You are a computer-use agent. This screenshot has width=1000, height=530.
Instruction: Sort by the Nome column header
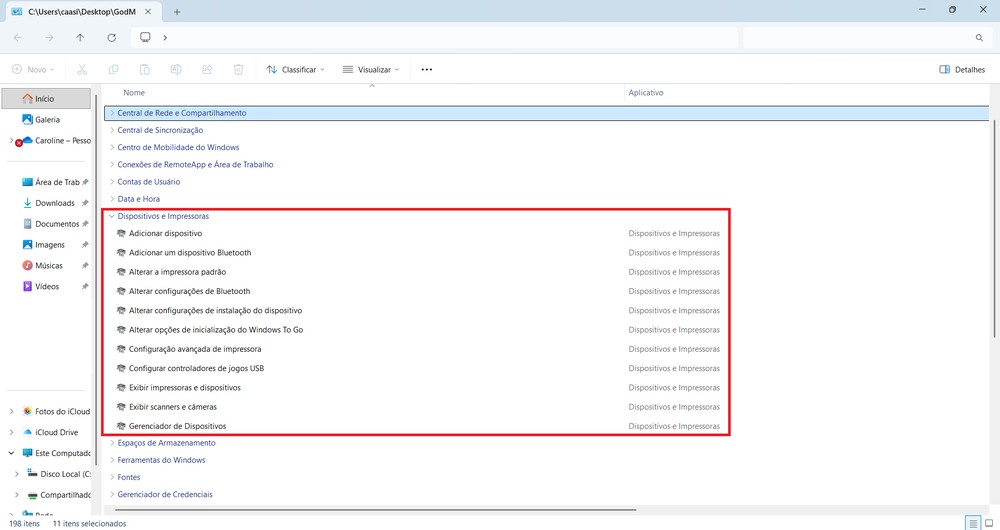[x=134, y=92]
